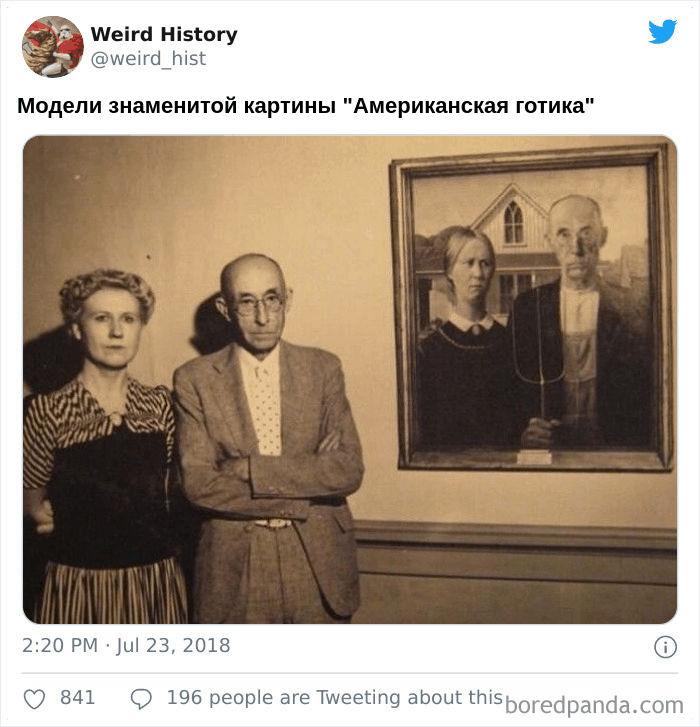Screen dimensions: 700x727
Task: Click the Weird History display name
Action: [164, 34]
